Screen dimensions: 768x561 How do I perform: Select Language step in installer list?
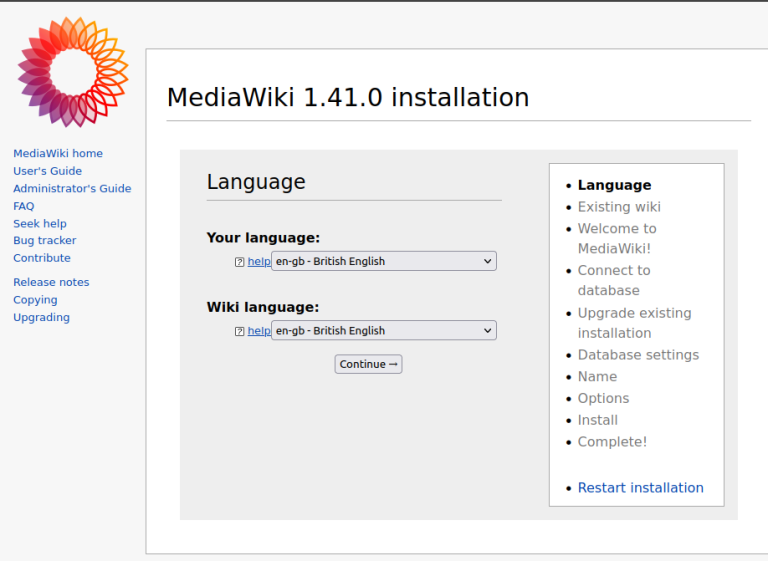(x=614, y=185)
